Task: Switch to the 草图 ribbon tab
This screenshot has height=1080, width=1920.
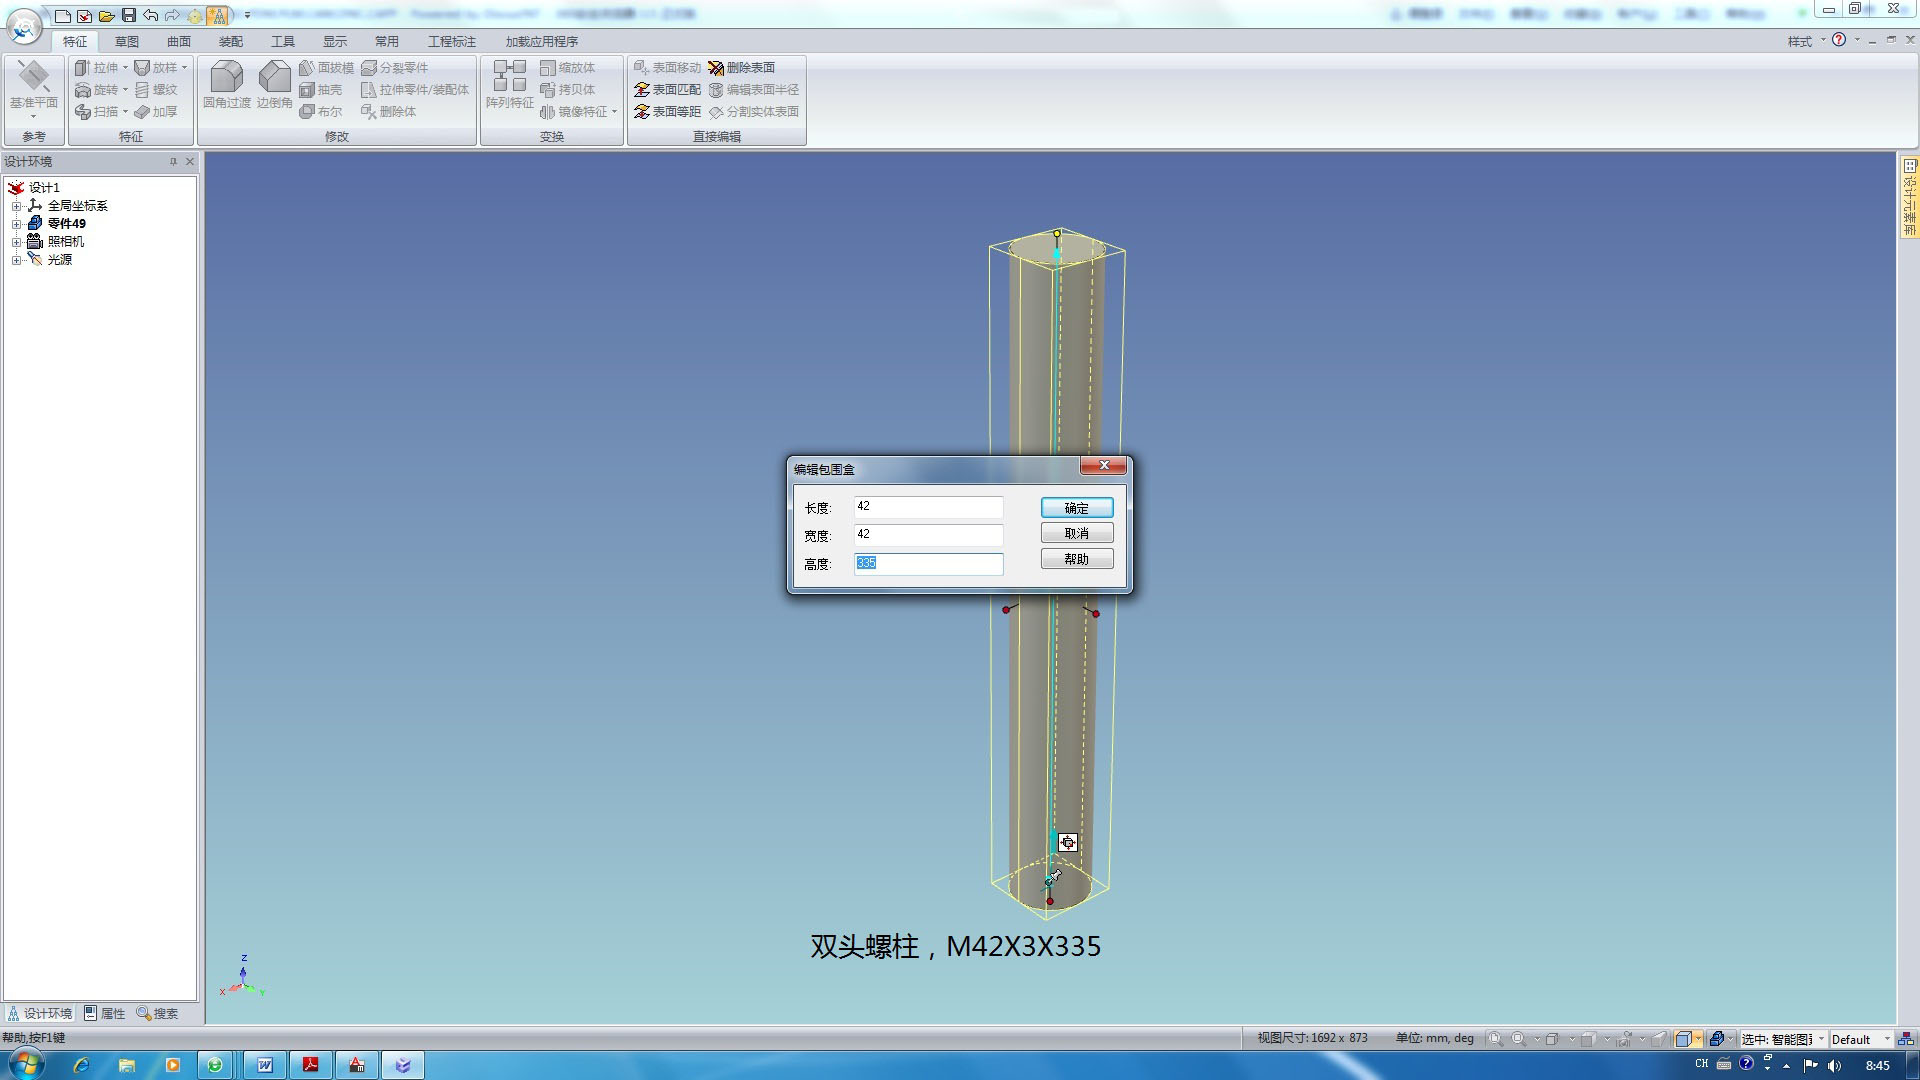Action: [x=126, y=41]
